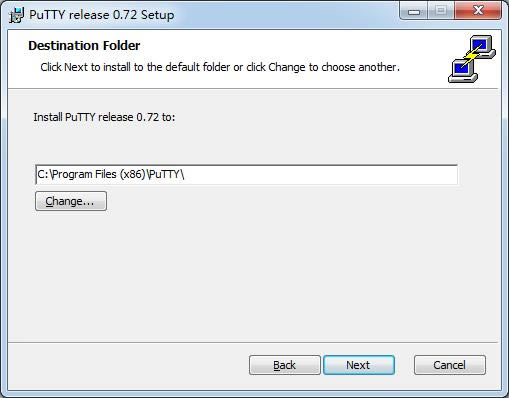Click the 'Click Next to install' instruction text
The height and width of the screenshot is (398, 509).
pos(220,67)
